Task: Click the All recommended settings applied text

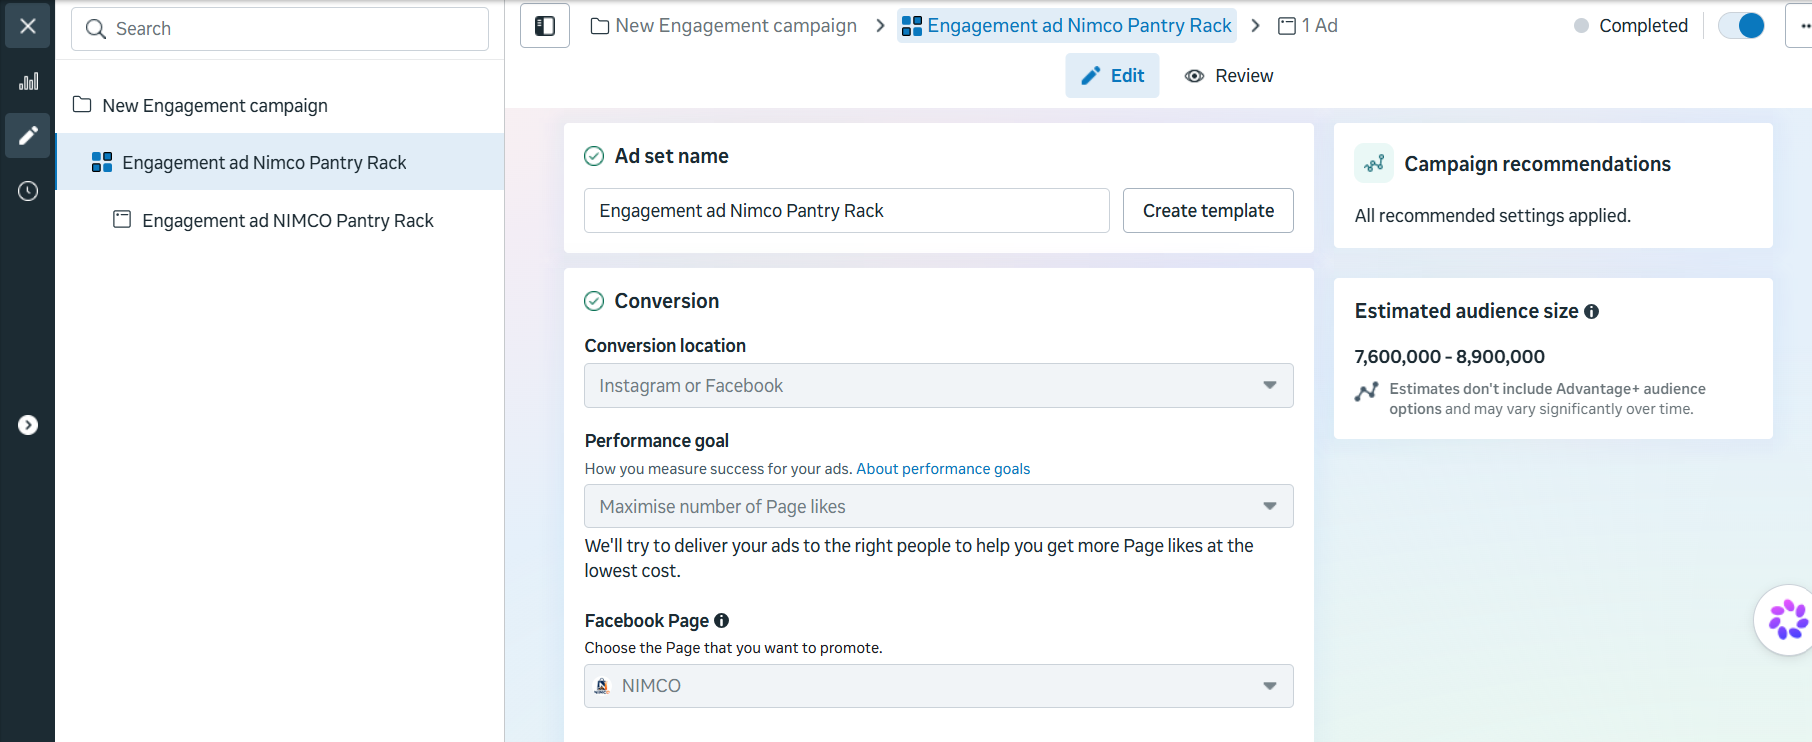Action: [1492, 216]
